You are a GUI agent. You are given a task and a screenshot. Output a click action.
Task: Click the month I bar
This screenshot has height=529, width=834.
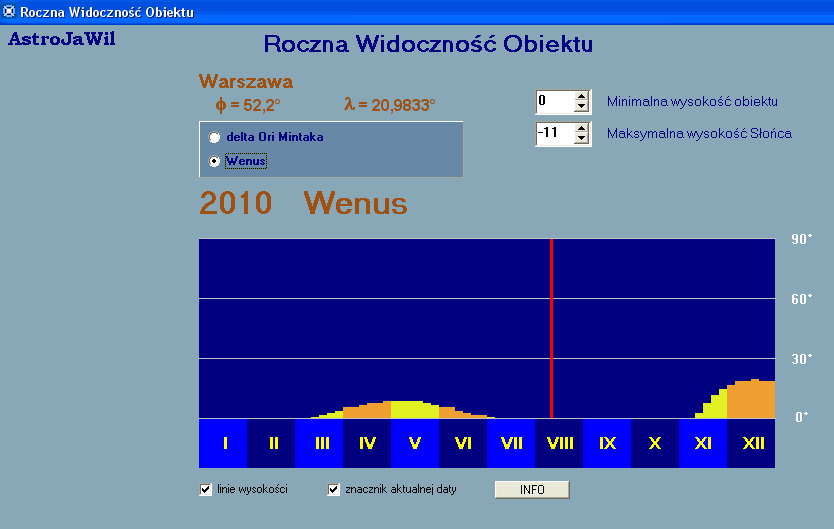223,443
